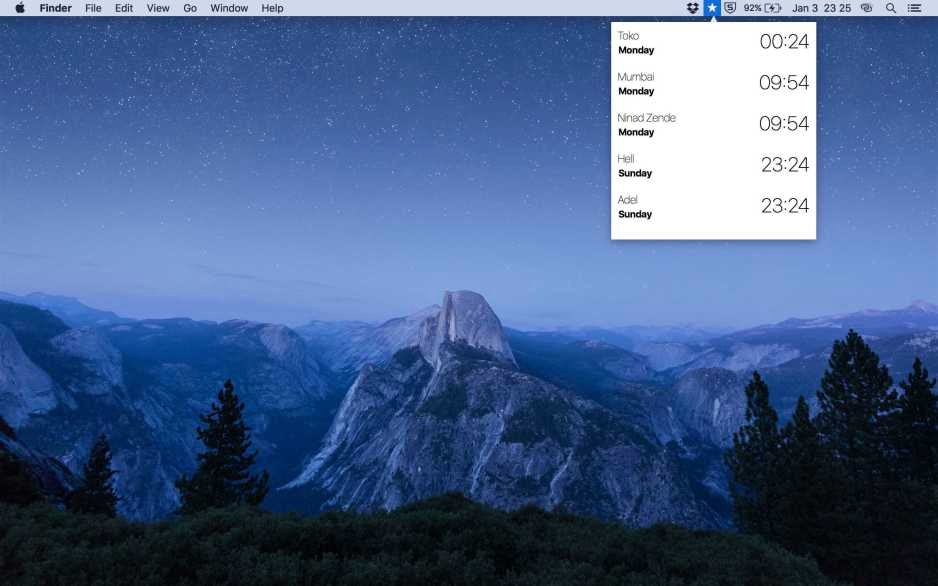The image size is (938, 586).
Task: Select the Ninad Zende clock label
Action: point(647,118)
